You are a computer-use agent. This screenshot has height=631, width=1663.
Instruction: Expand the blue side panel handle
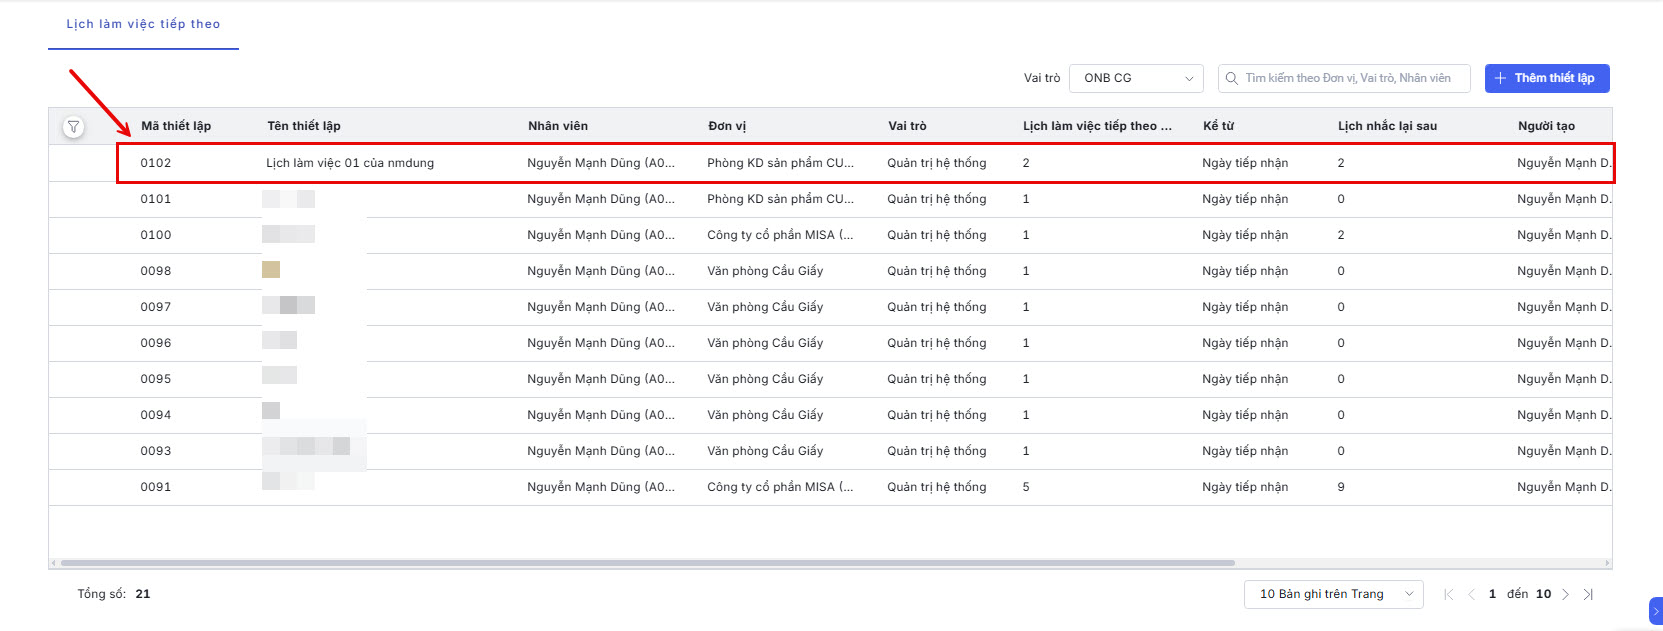1656,611
